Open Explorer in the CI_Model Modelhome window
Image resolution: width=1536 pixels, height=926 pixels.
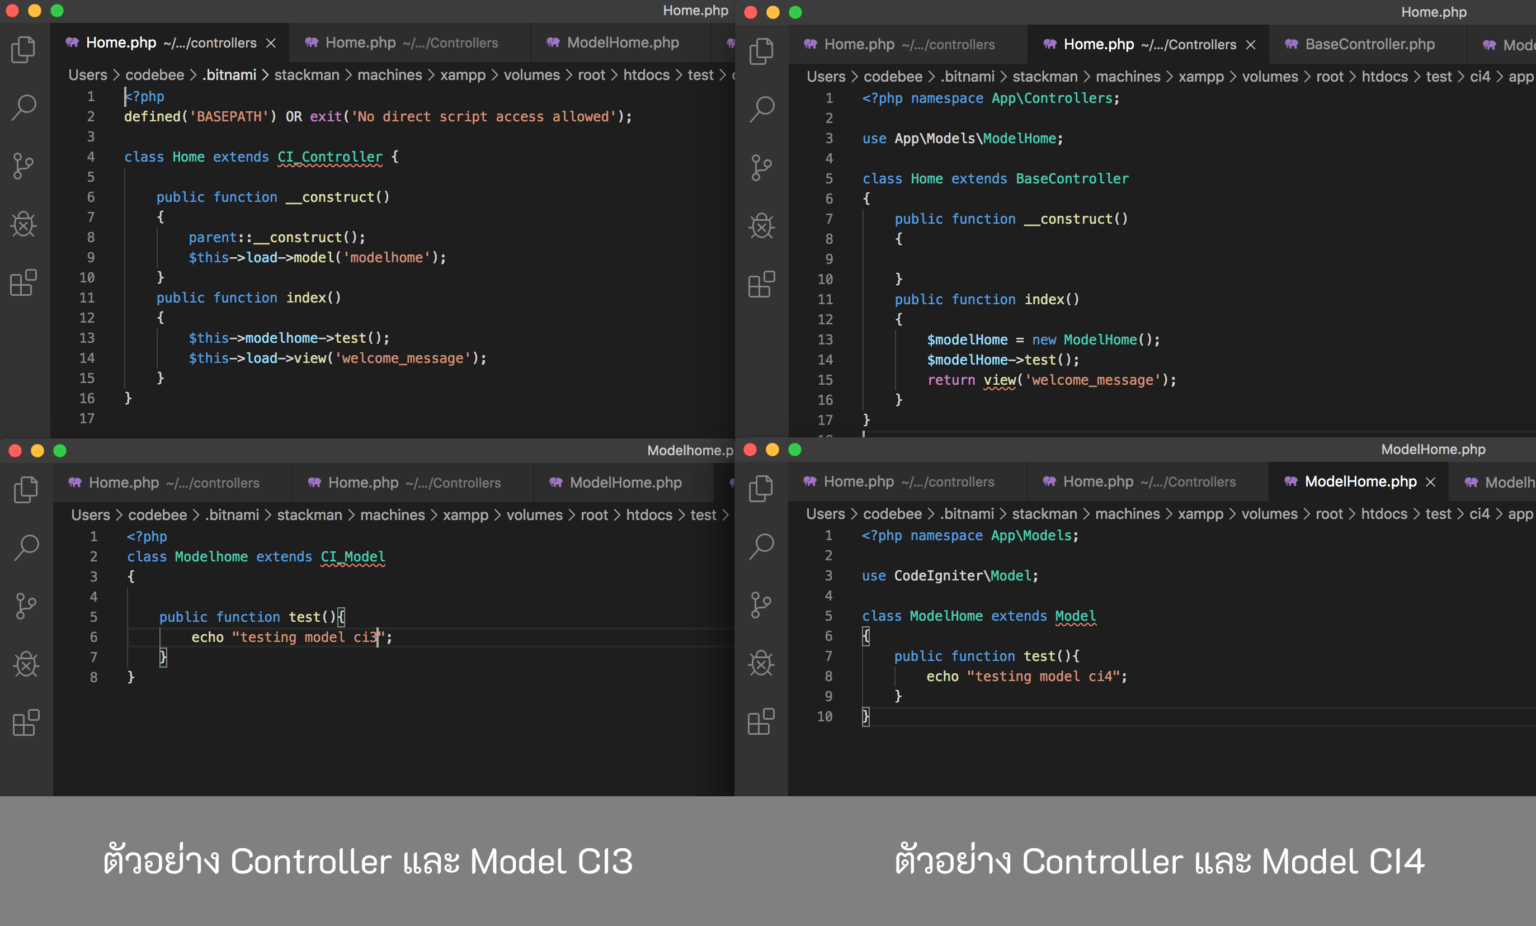[x=26, y=489]
